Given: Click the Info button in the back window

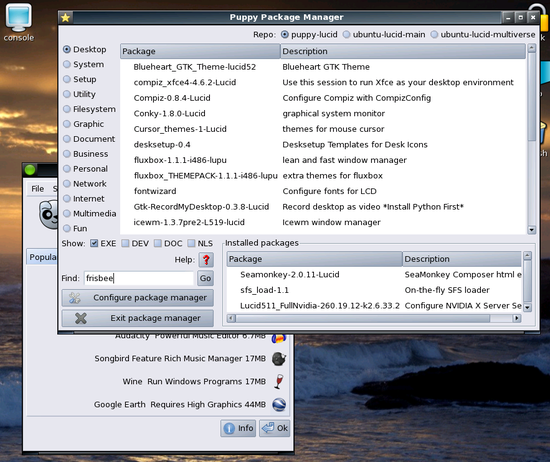Looking at the screenshot, I should click(x=238, y=428).
